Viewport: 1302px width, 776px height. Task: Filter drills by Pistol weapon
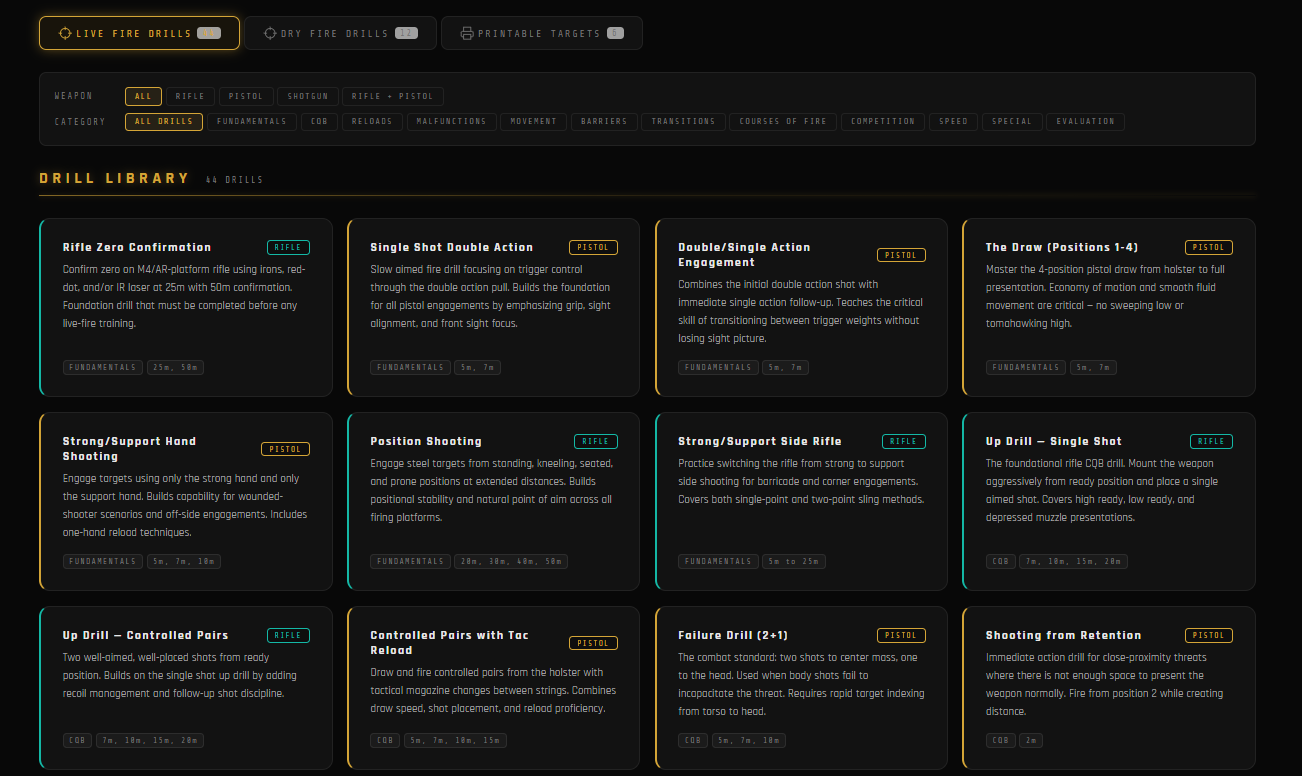pyautogui.click(x=246, y=97)
